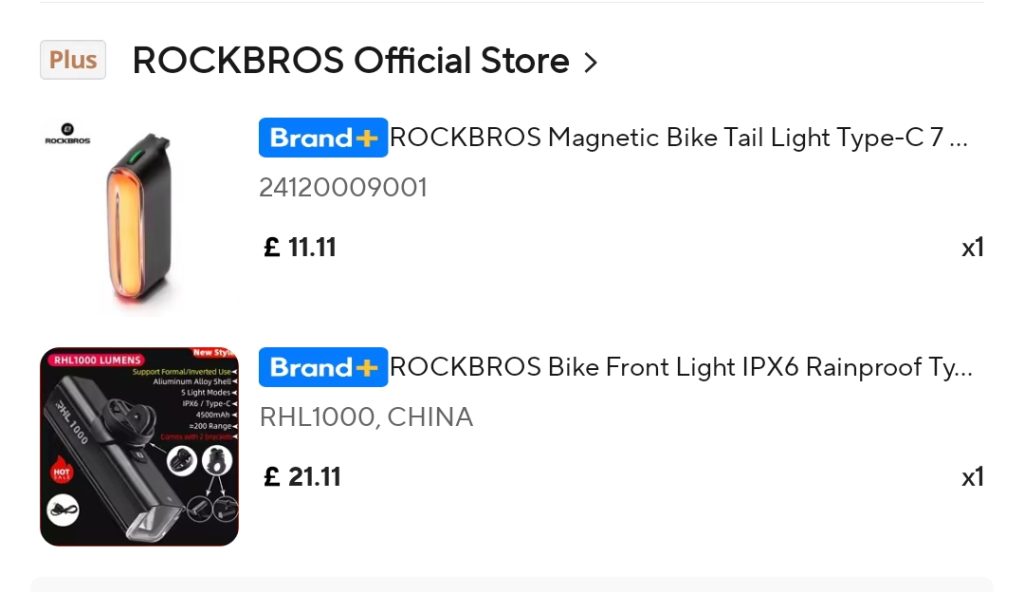1024x592 pixels.
Task: Select the variant text 24120009001
Action: (x=343, y=187)
